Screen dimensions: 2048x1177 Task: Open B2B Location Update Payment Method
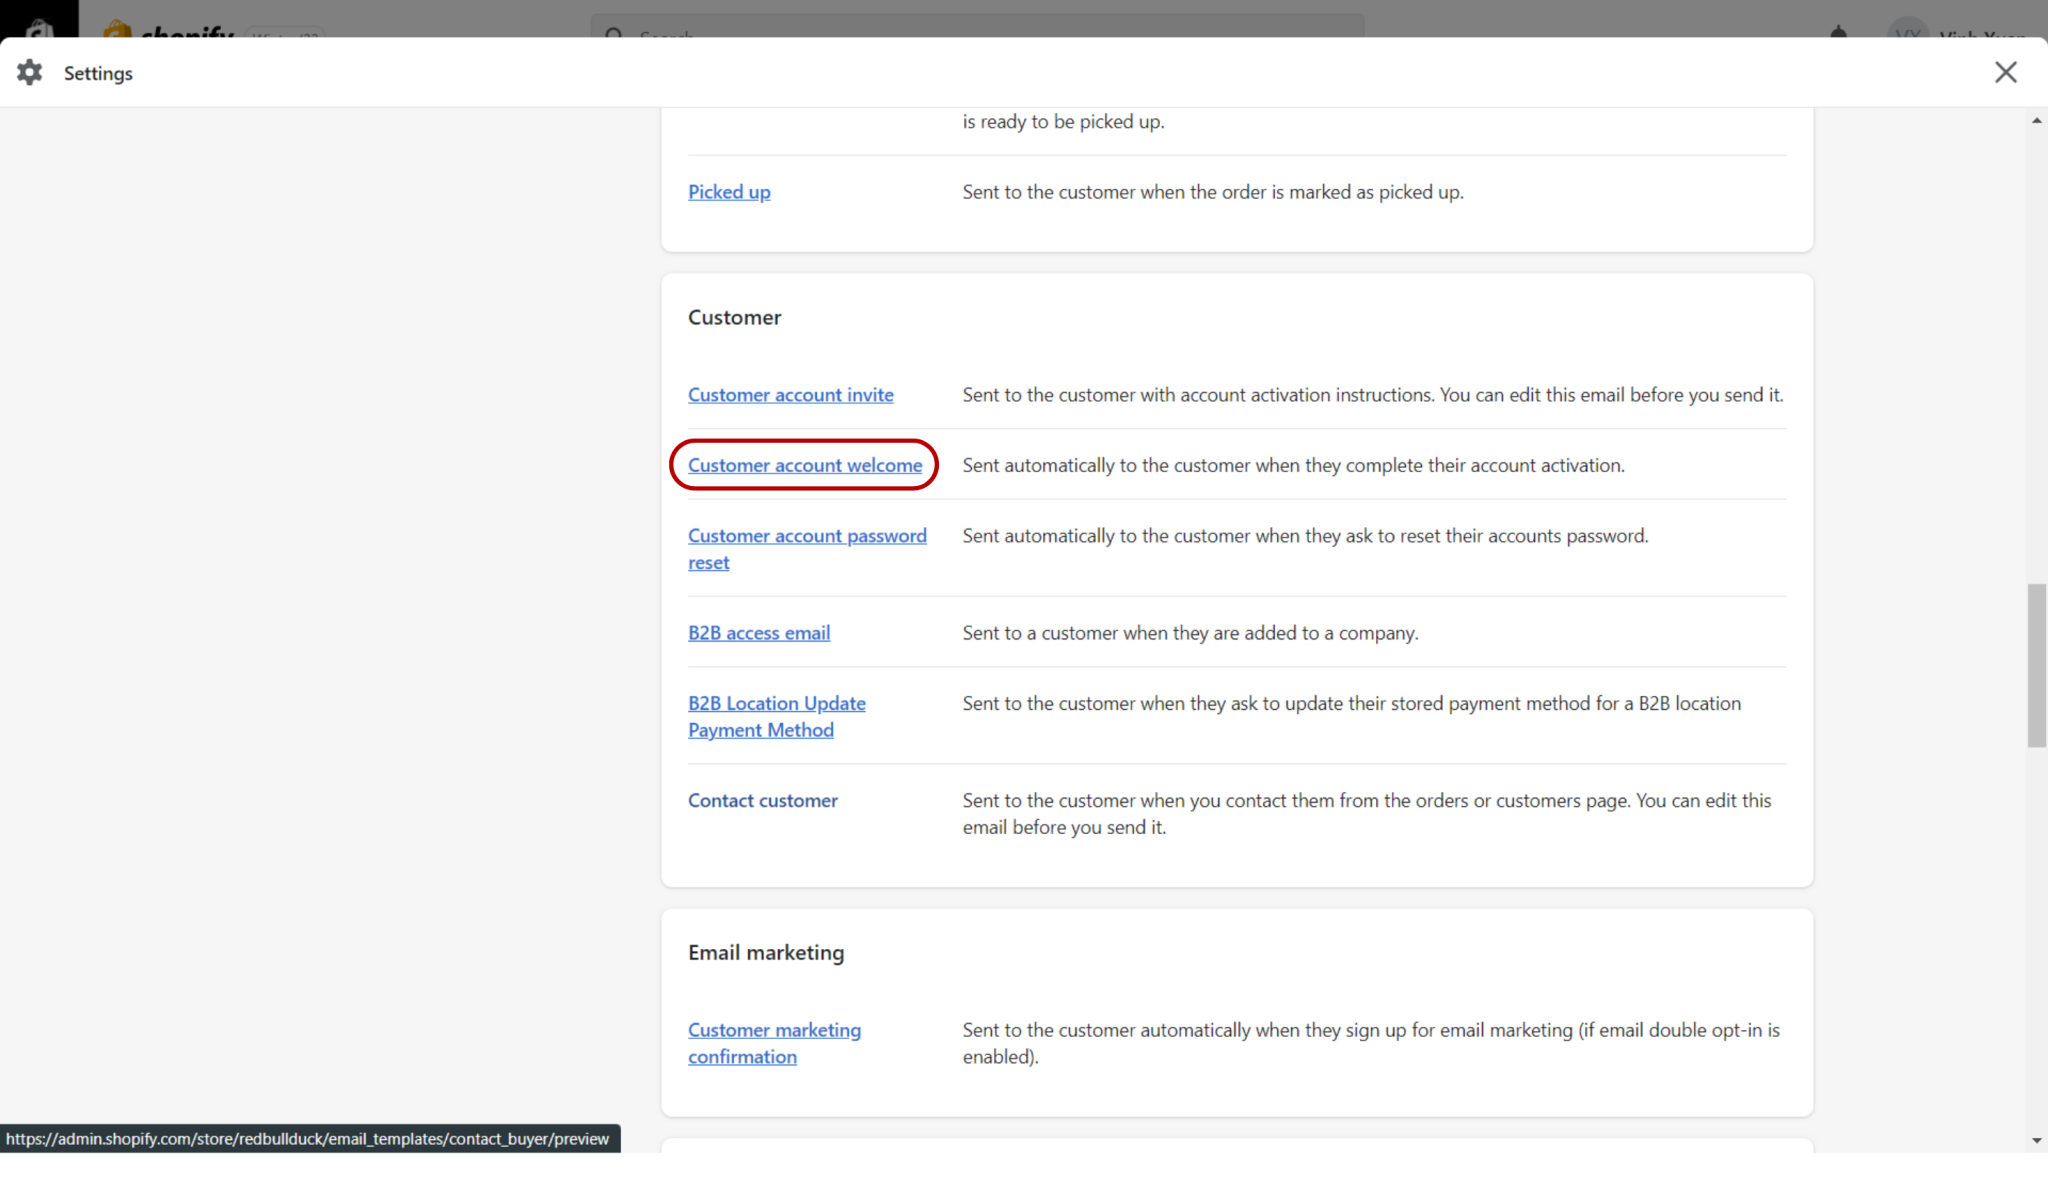click(x=776, y=716)
